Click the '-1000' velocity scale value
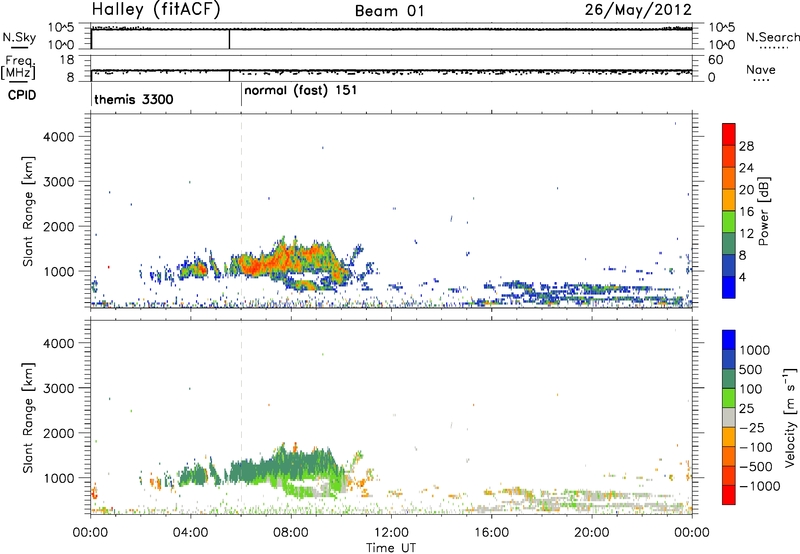 click(x=760, y=486)
